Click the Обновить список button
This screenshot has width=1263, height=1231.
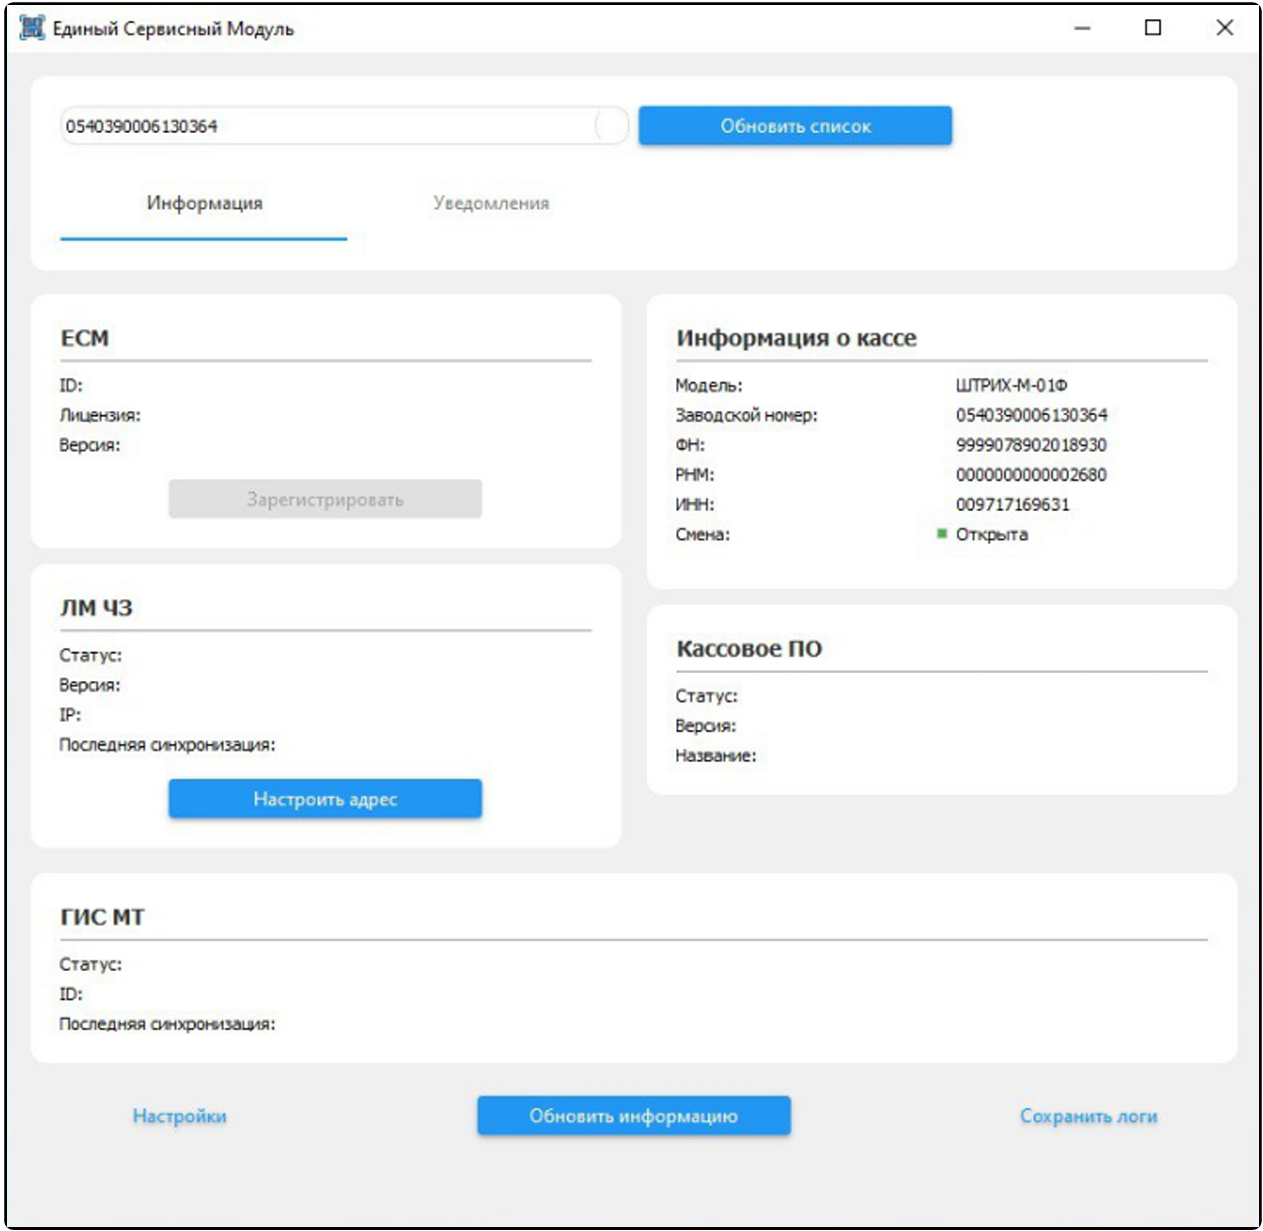coord(795,126)
